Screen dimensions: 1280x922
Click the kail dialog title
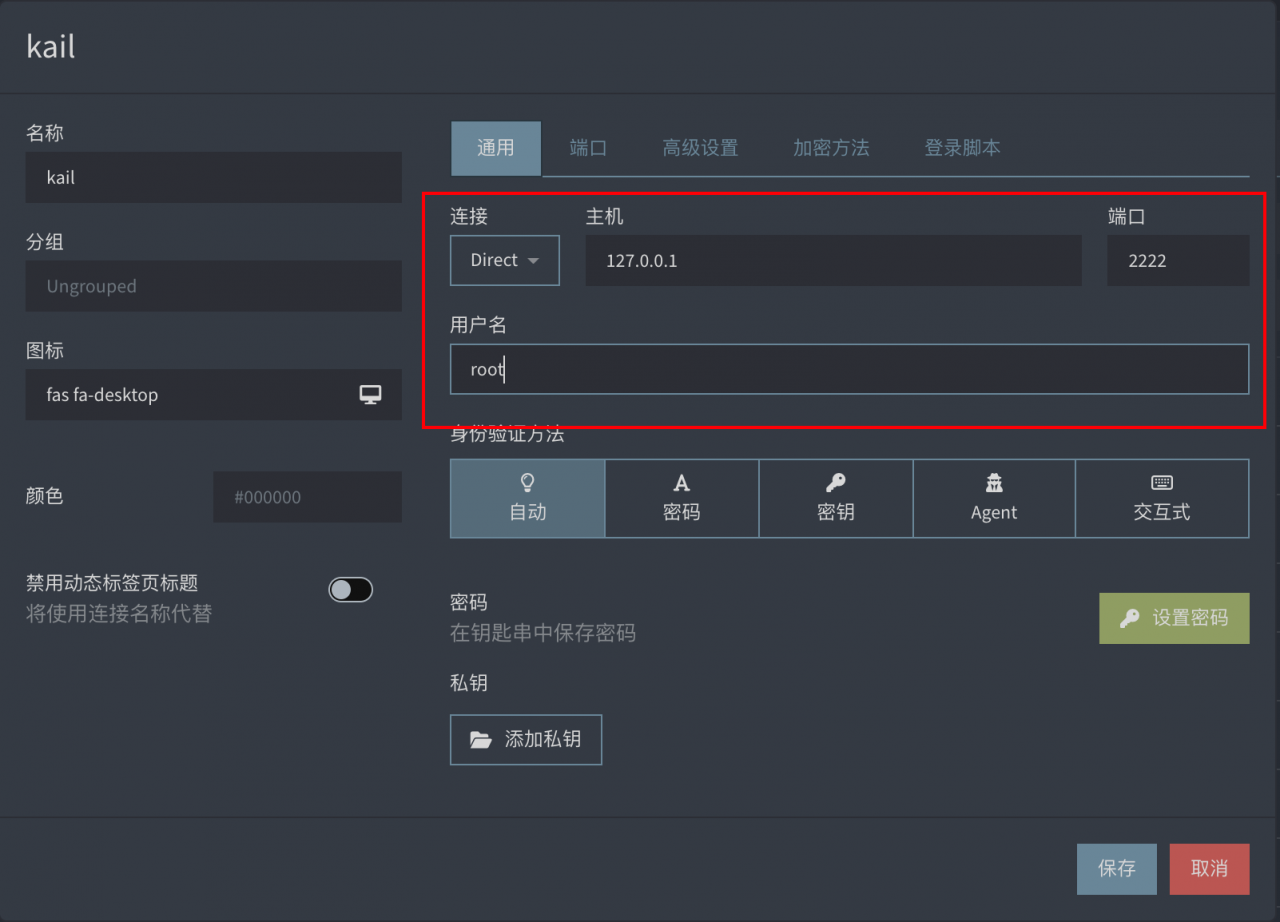coord(51,47)
